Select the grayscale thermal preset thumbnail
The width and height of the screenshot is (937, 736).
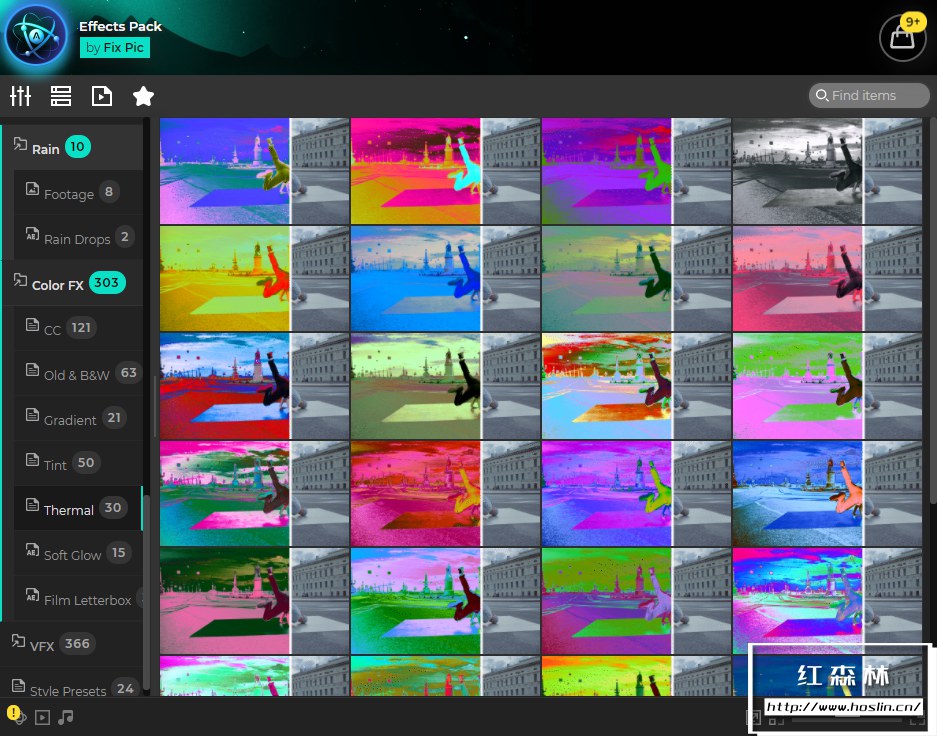[x=827, y=171]
